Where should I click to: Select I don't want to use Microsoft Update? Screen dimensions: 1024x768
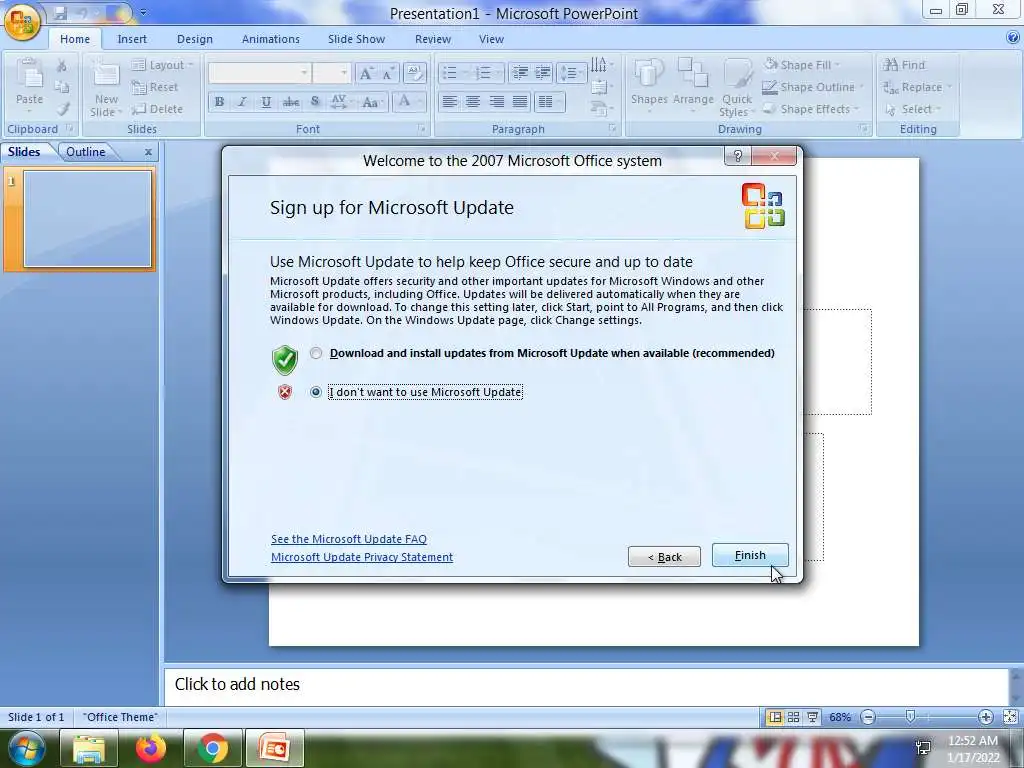click(x=316, y=392)
